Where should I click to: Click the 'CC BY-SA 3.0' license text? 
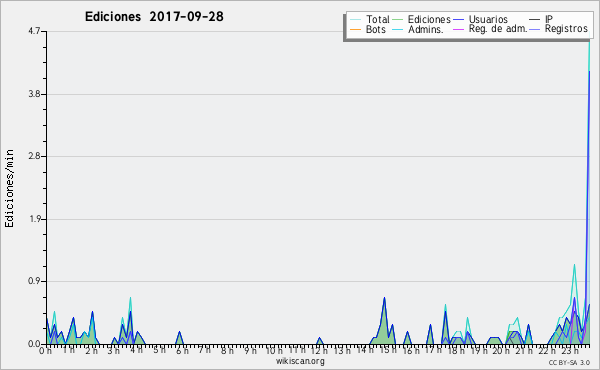(x=569, y=362)
